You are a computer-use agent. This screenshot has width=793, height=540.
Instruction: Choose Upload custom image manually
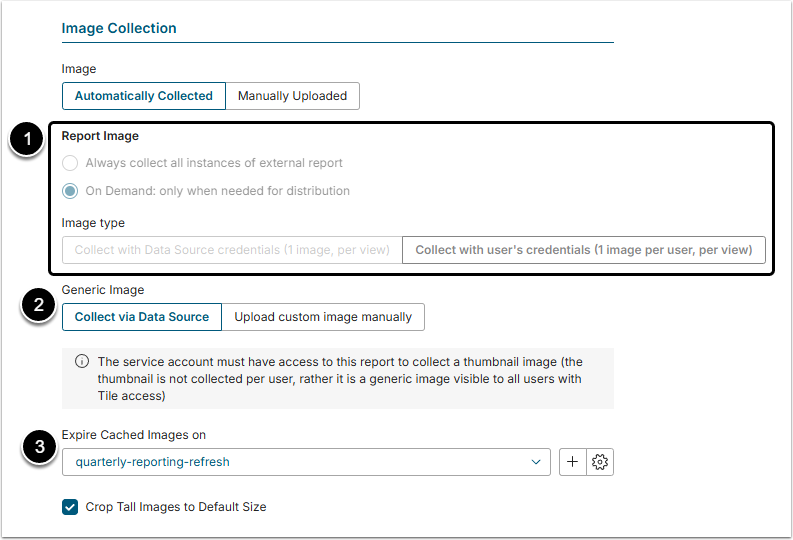pos(323,317)
